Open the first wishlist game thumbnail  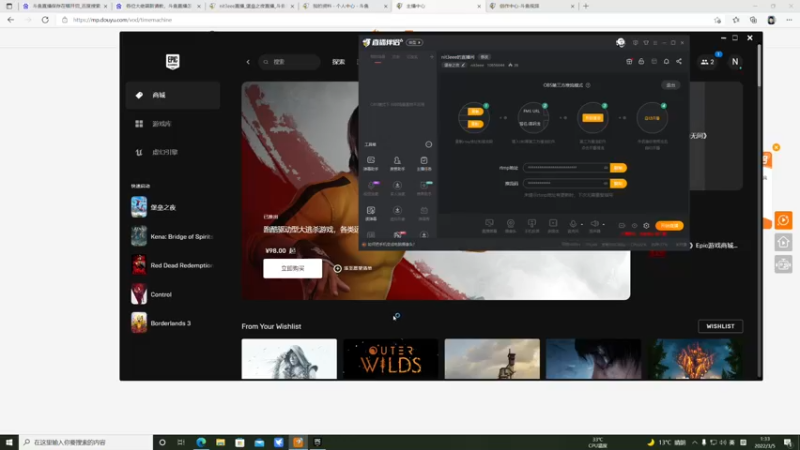(289, 359)
